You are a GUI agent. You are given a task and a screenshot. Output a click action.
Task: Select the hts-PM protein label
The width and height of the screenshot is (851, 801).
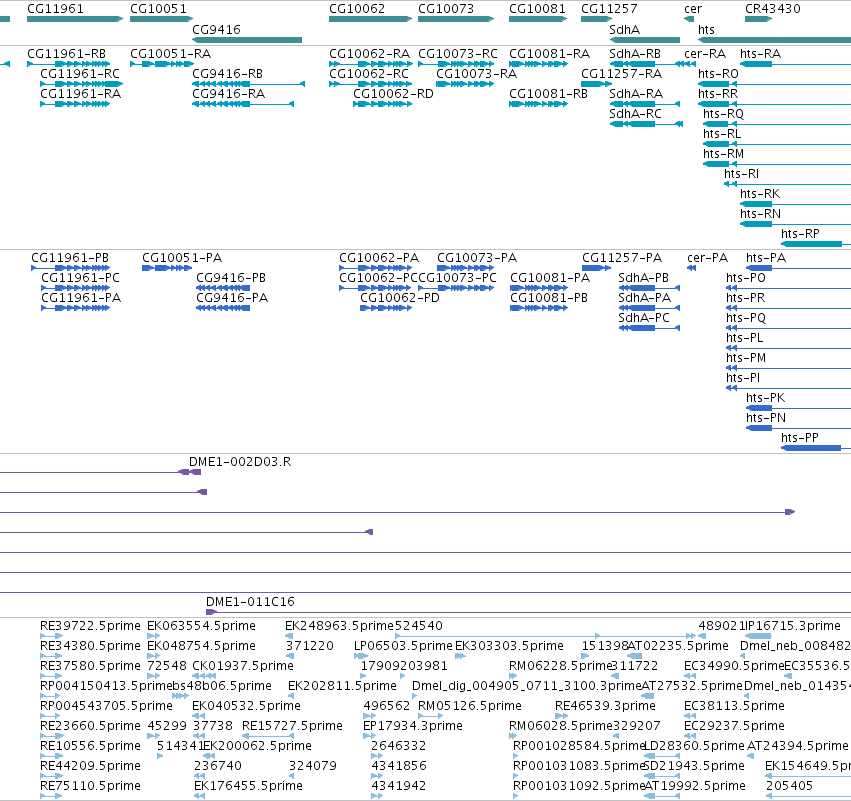pyautogui.click(x=746, y=358)
